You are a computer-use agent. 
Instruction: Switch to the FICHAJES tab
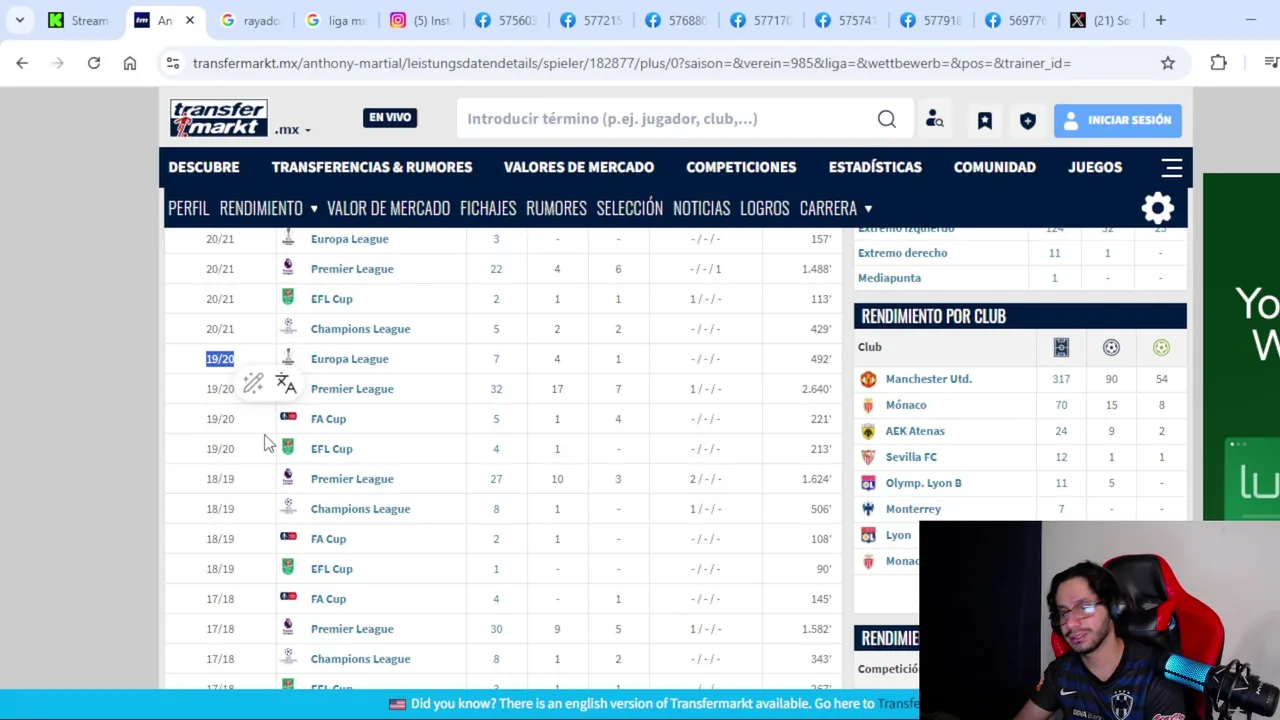[488, 208]
